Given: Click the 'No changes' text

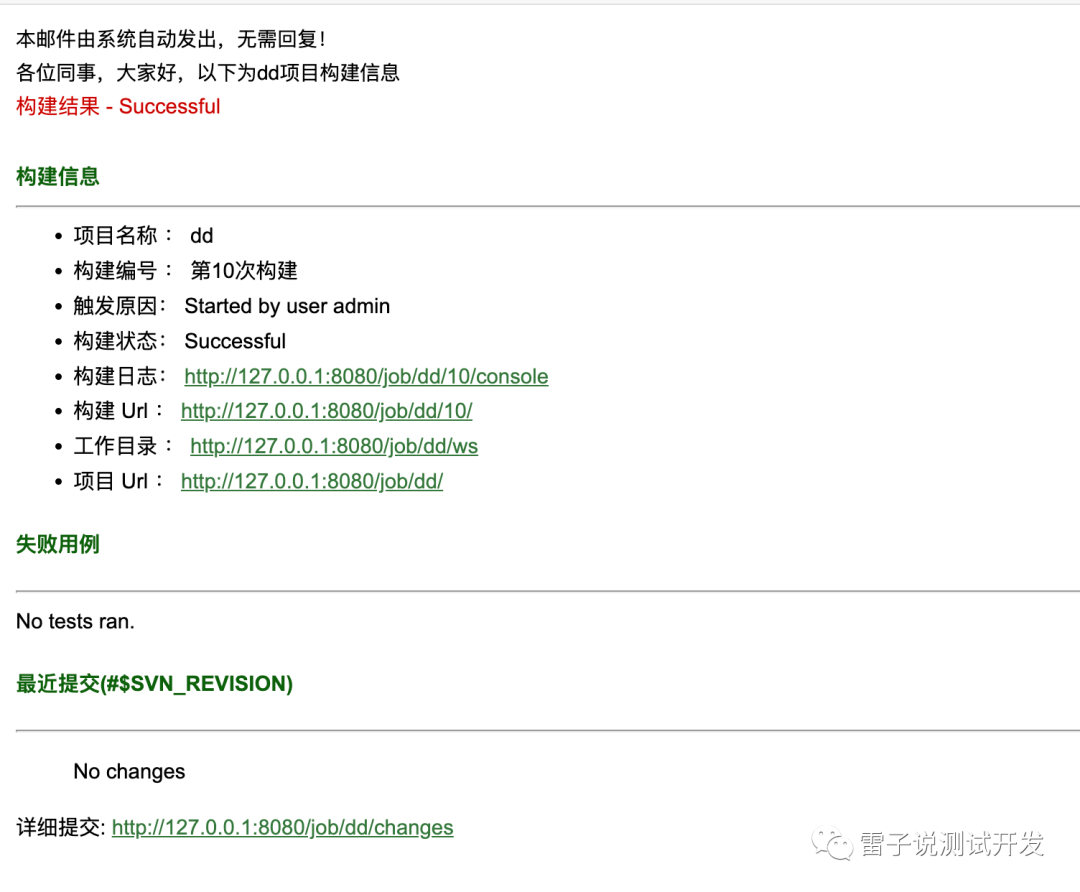Looking at the screenshot, I should [x=129, y=771].
